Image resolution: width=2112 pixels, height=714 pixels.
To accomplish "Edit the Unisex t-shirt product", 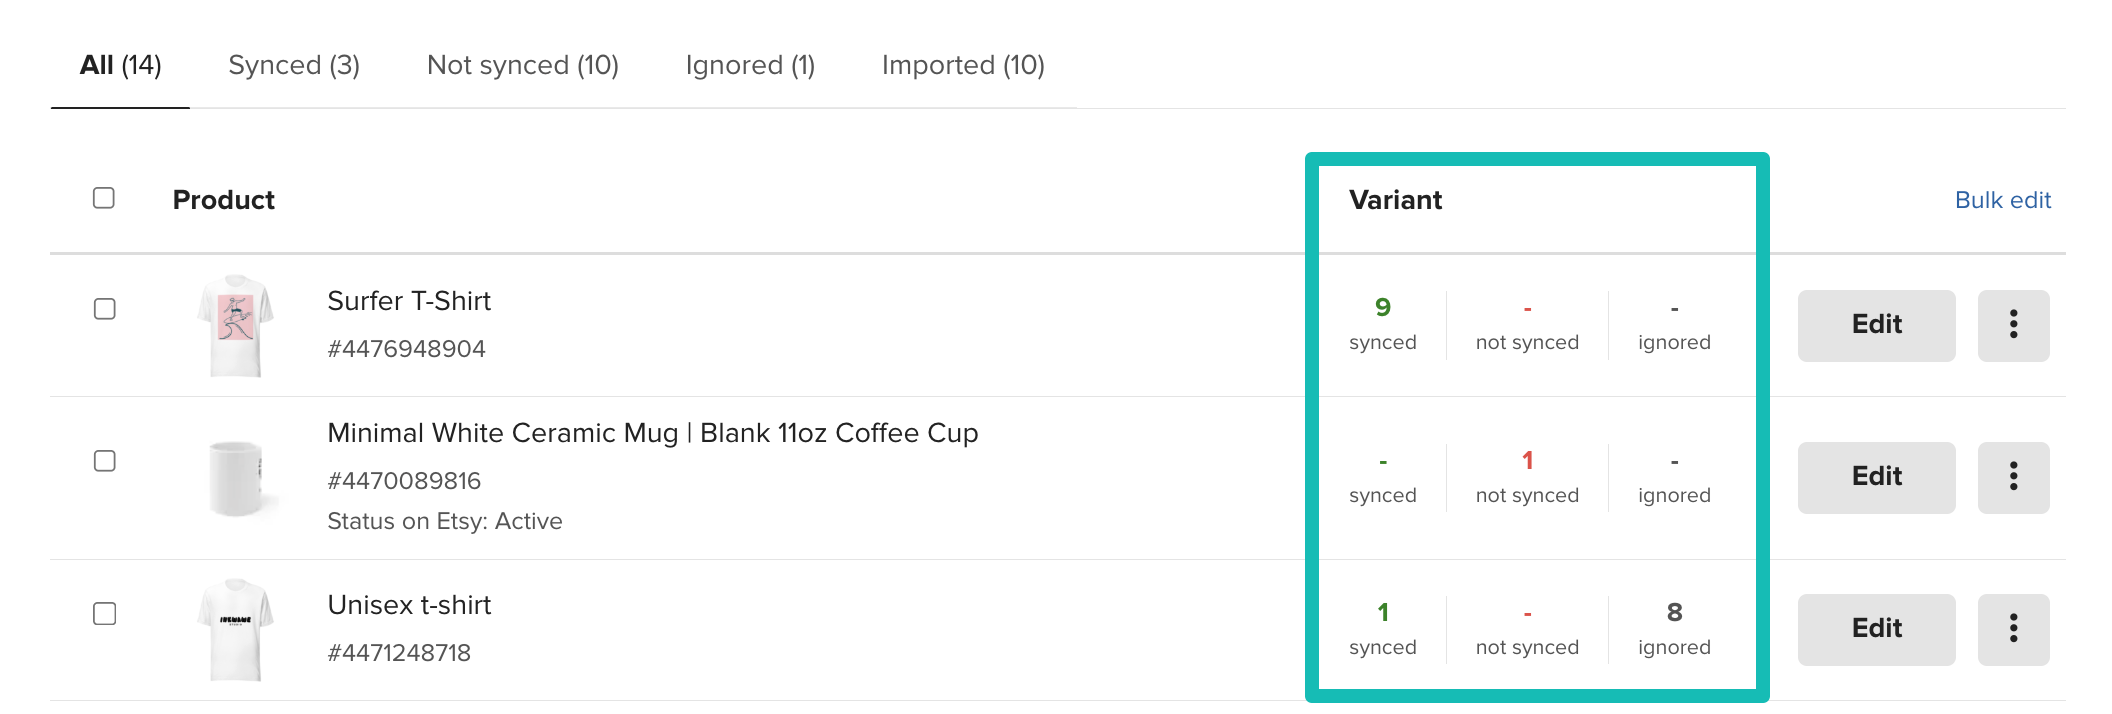I will click(x=1875, y=628).
